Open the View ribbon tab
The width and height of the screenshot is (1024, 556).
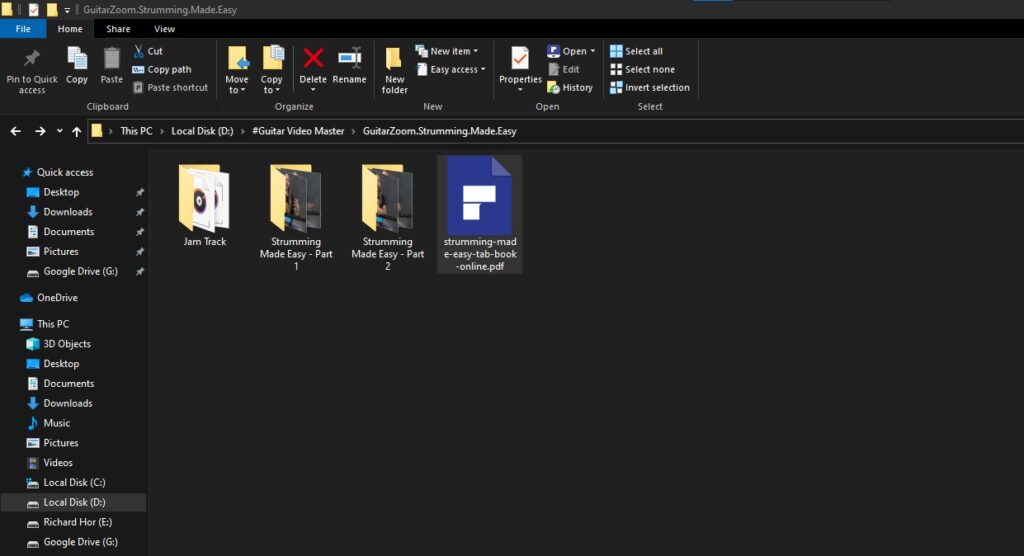click(x=164, y=29)
